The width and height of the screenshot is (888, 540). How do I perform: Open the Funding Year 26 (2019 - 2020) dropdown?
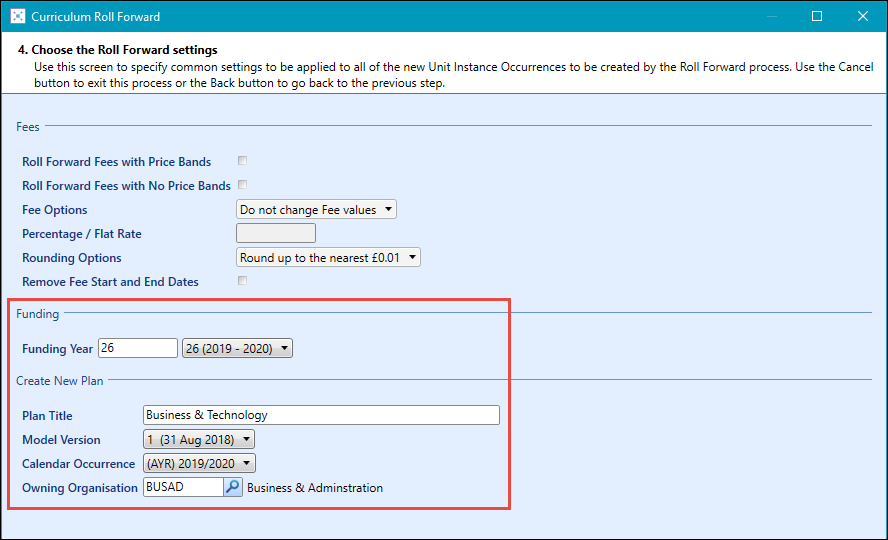pyautogui.click(x=237, y=348)
